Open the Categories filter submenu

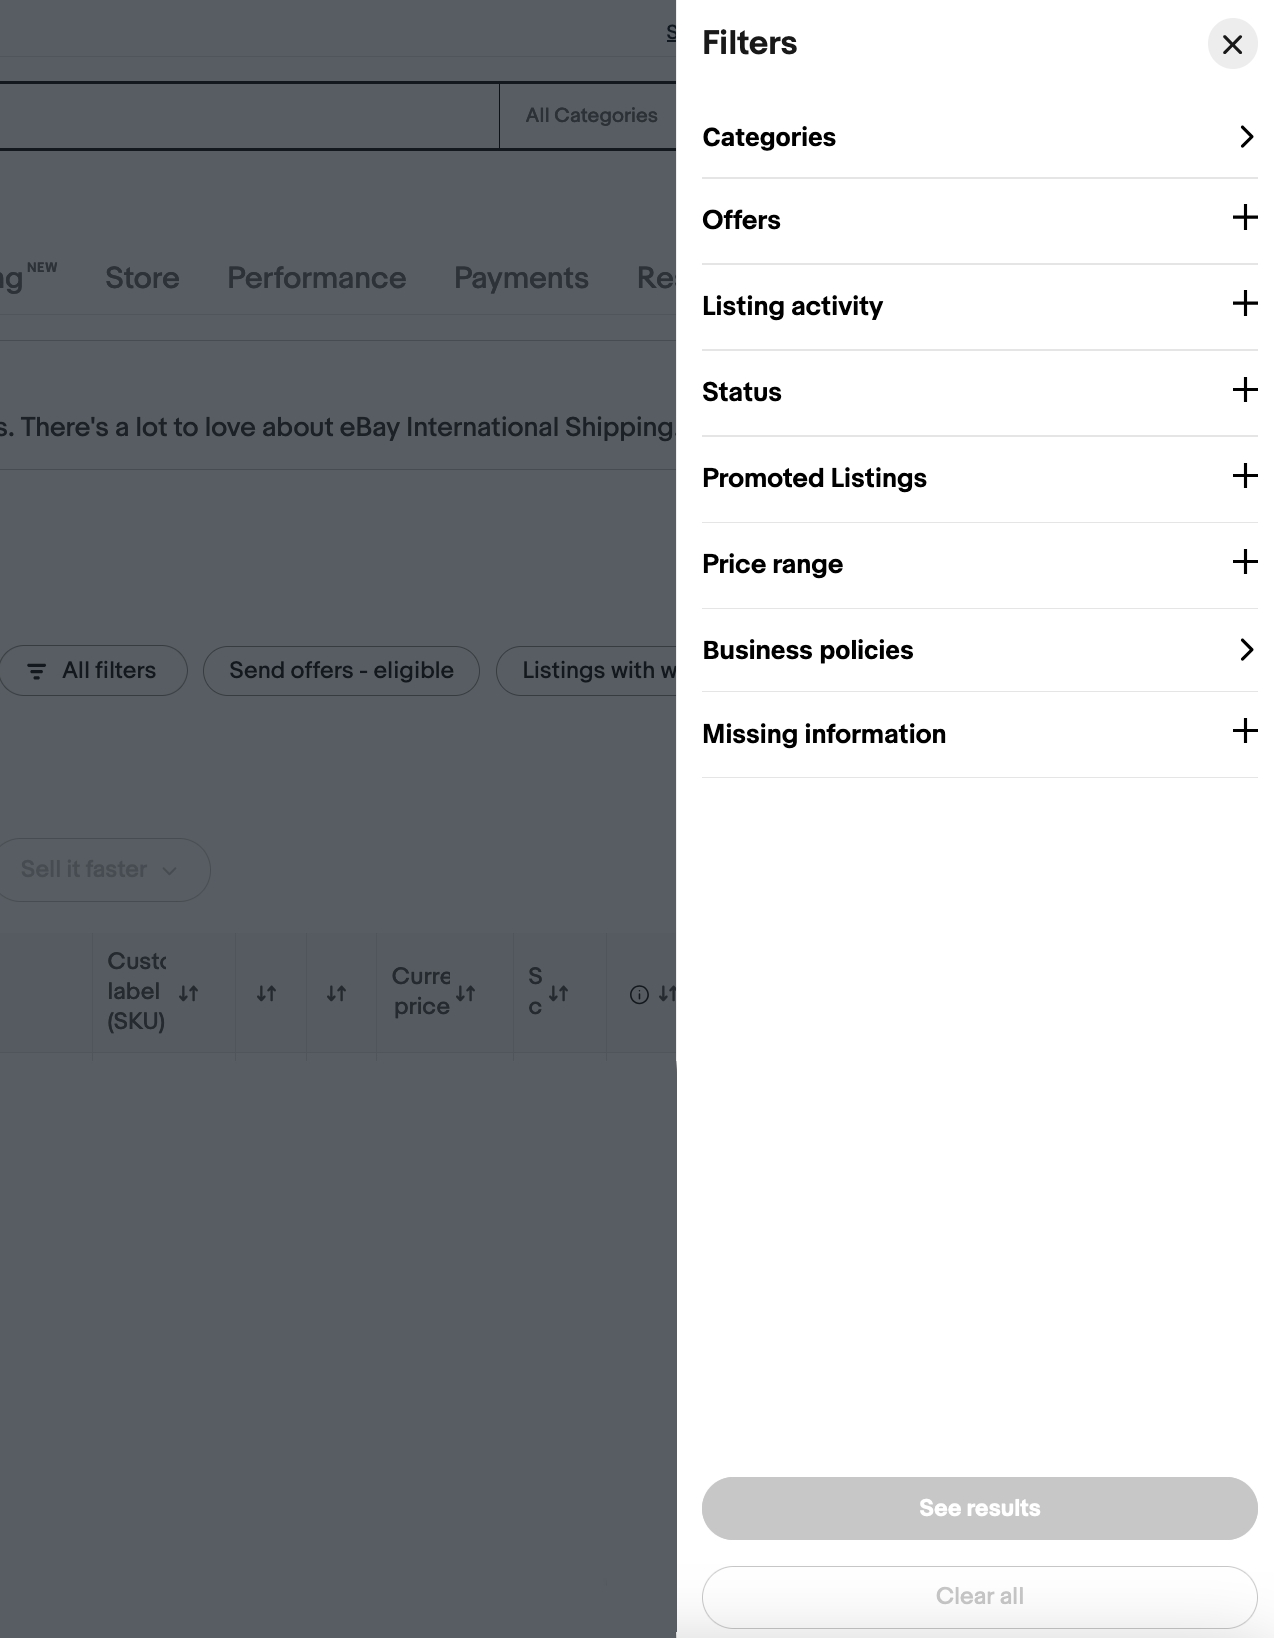1245,137
